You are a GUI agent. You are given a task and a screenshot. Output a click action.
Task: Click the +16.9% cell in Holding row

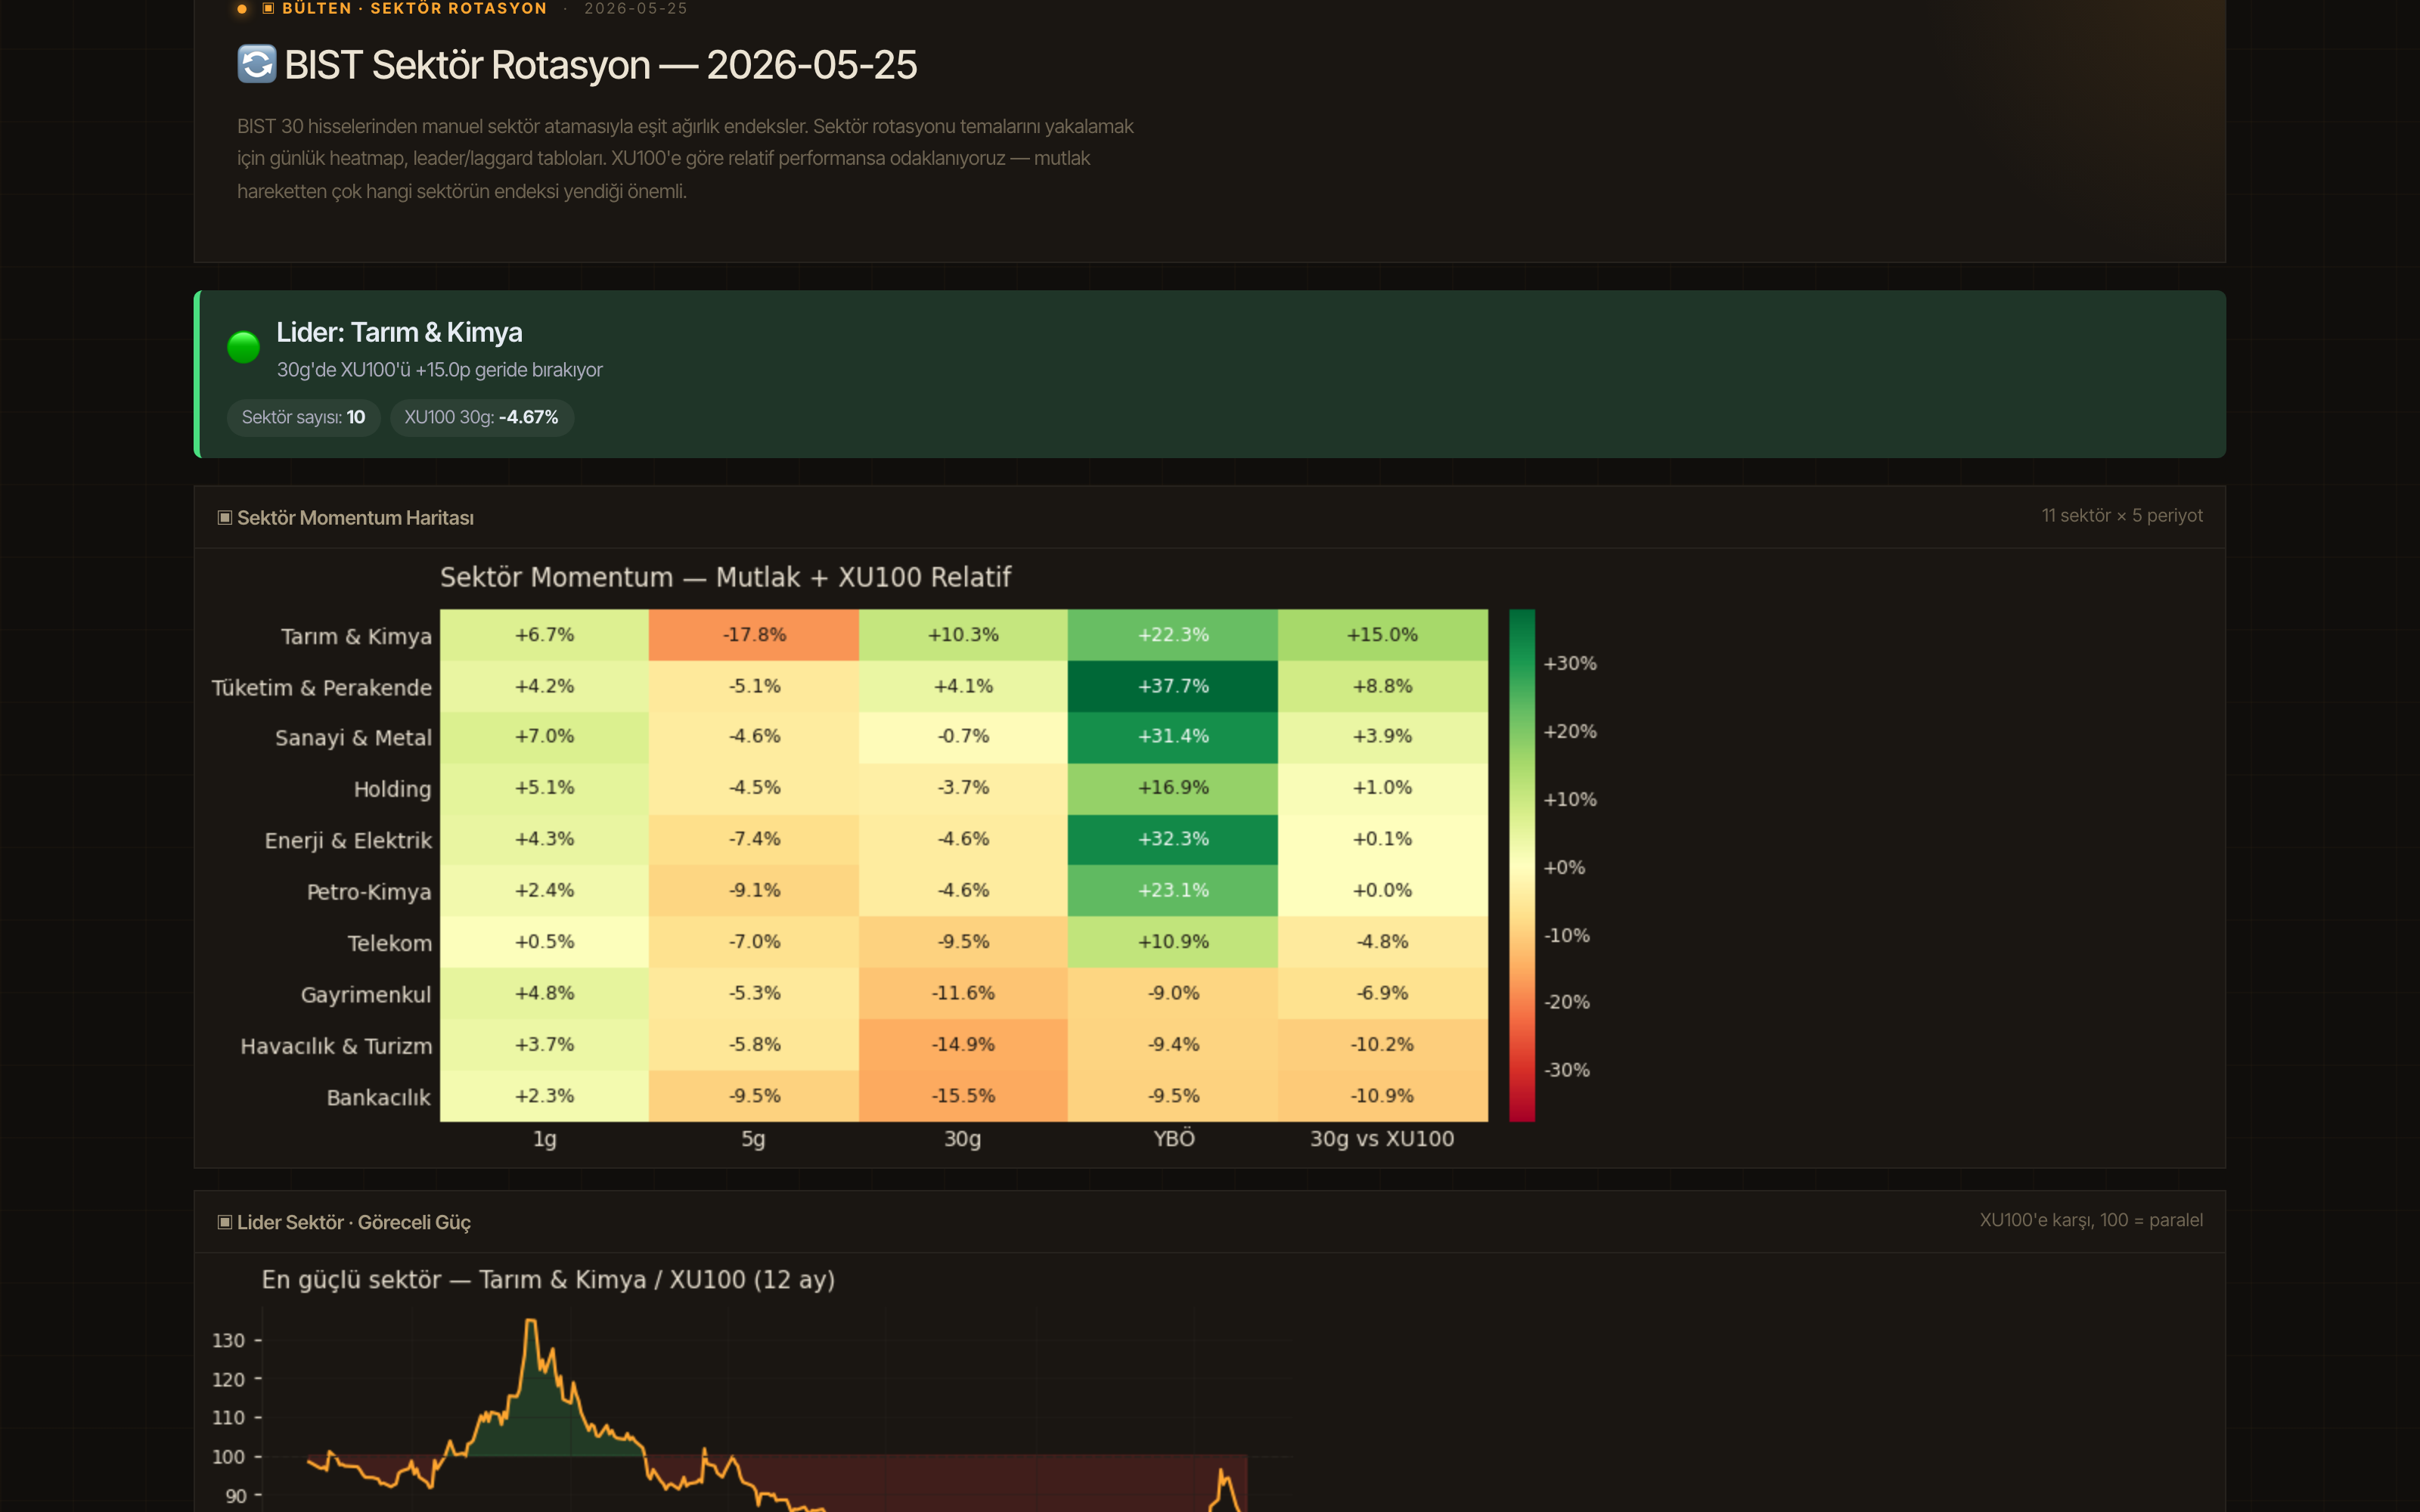pos(1173,788)
